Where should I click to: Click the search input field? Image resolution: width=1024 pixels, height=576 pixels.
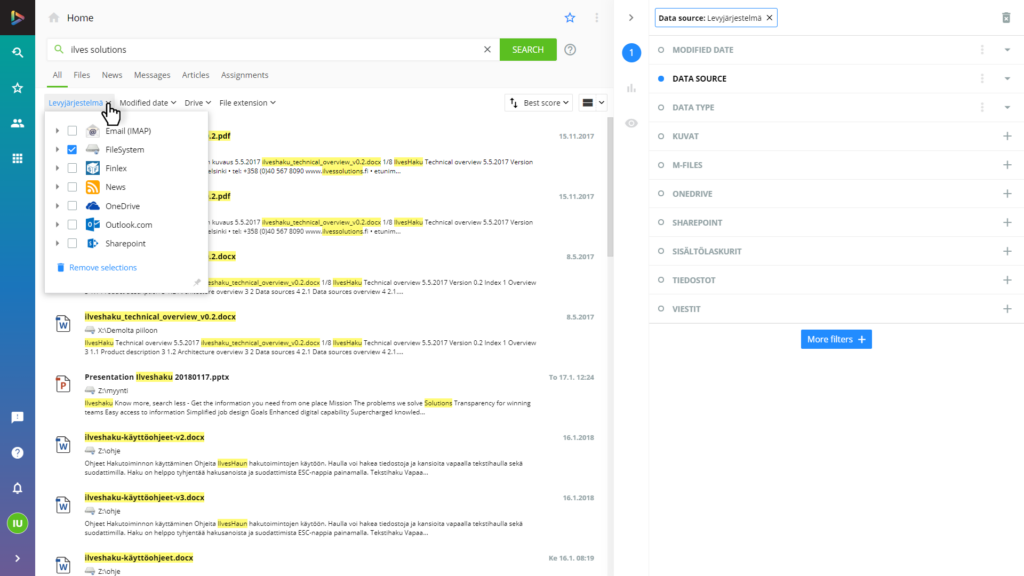[x=273, y=50]
